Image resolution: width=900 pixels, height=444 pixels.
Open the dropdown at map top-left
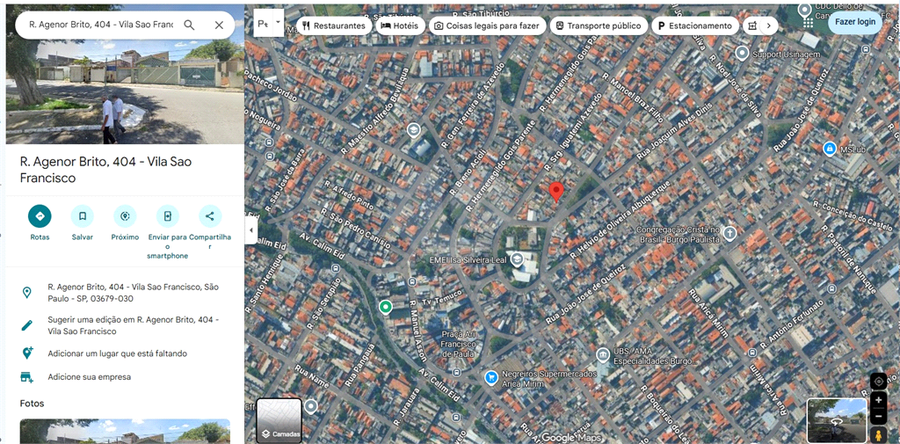[x=268, y=23]
